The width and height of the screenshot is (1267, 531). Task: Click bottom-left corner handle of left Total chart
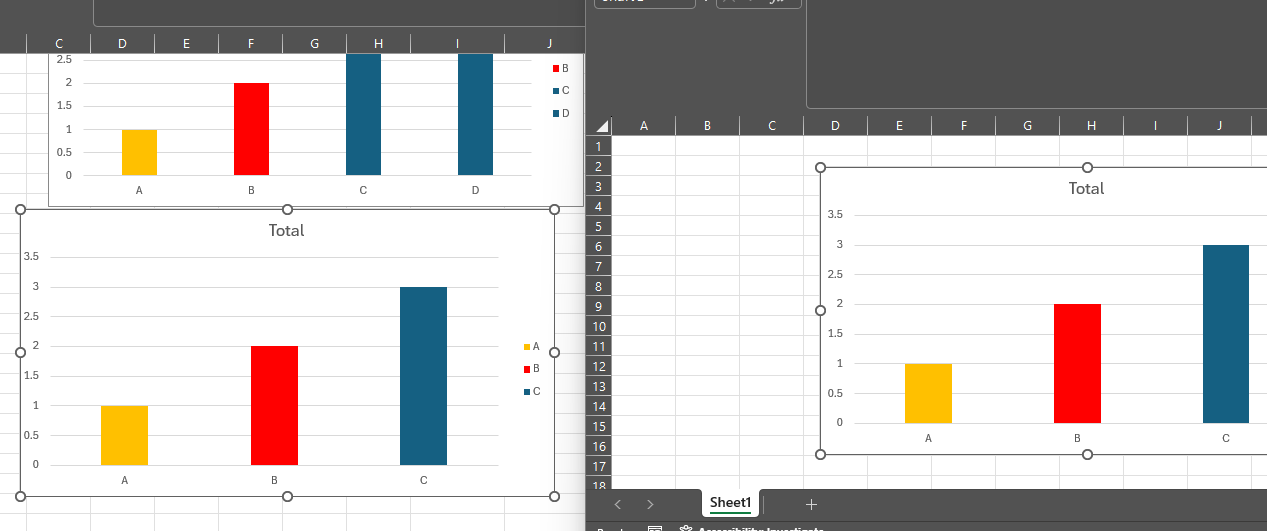pos(20,496)
